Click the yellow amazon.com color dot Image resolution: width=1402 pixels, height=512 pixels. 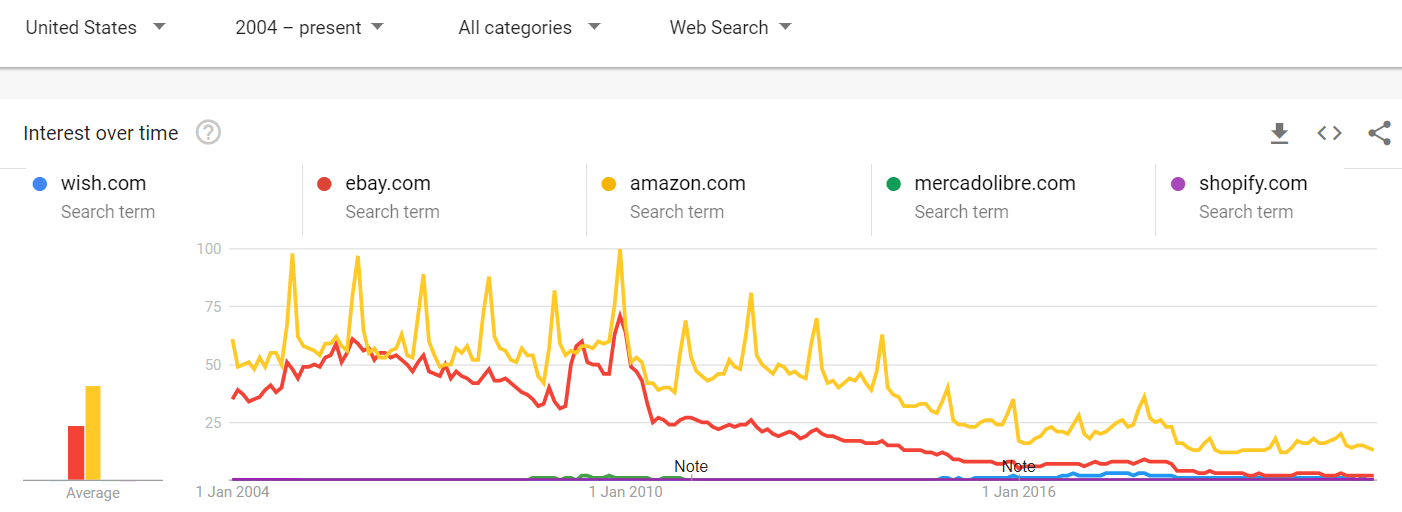point(608,184)
